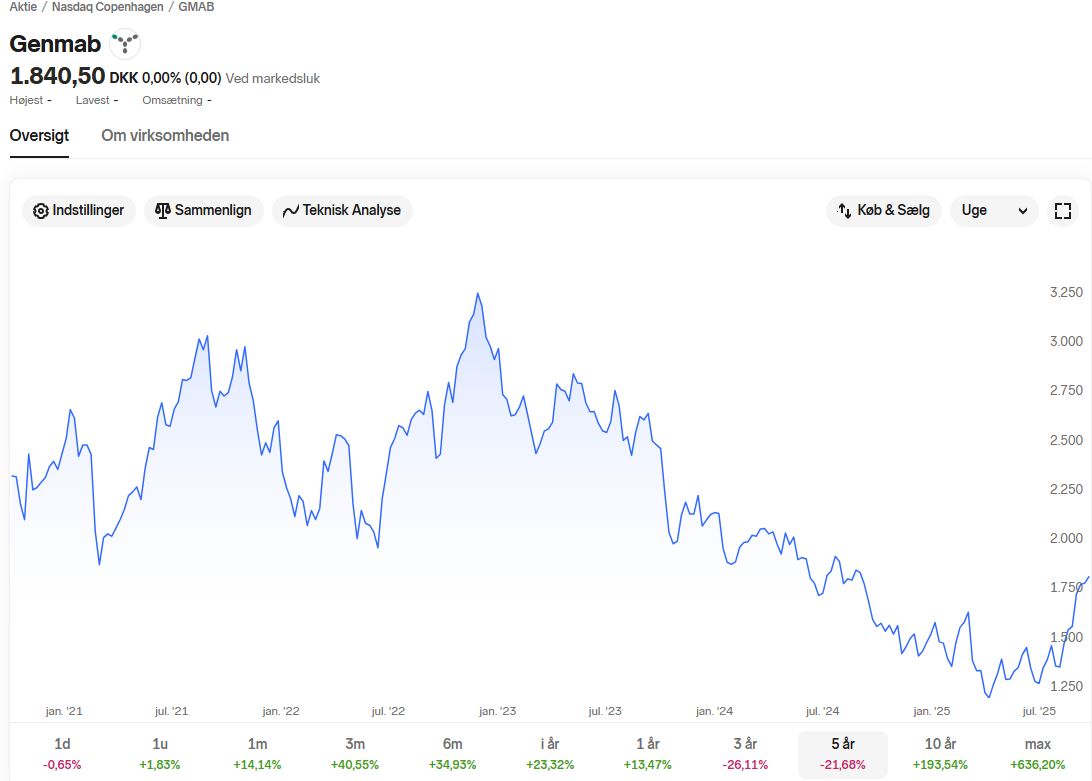
Task: Select the i år time range
Action: coord(549,754)
